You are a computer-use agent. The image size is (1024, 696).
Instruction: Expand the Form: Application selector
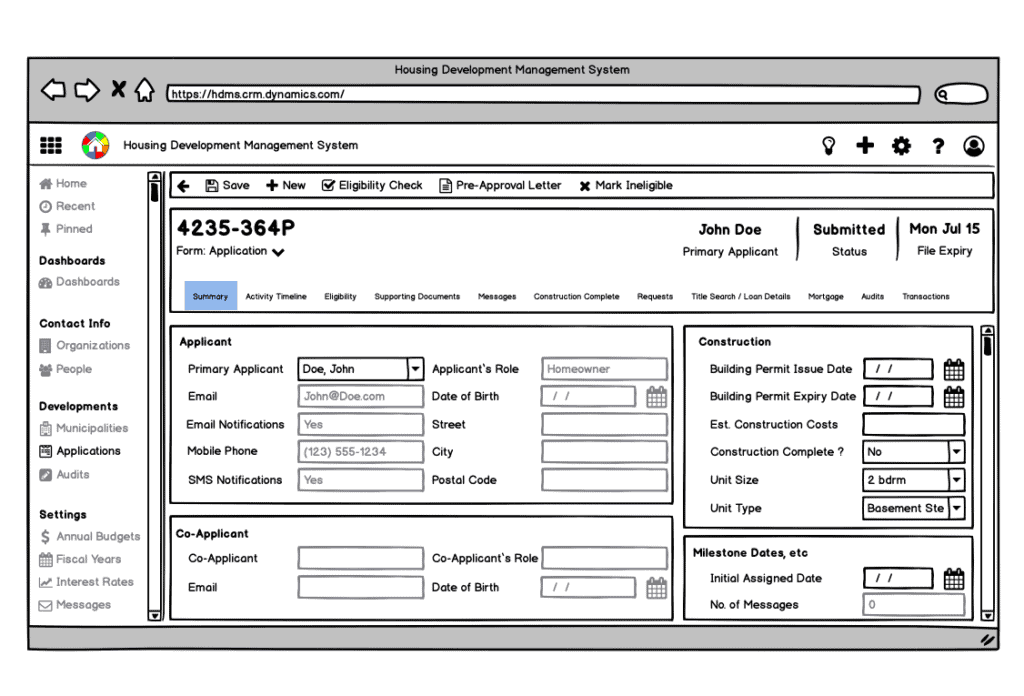point(278,252)
